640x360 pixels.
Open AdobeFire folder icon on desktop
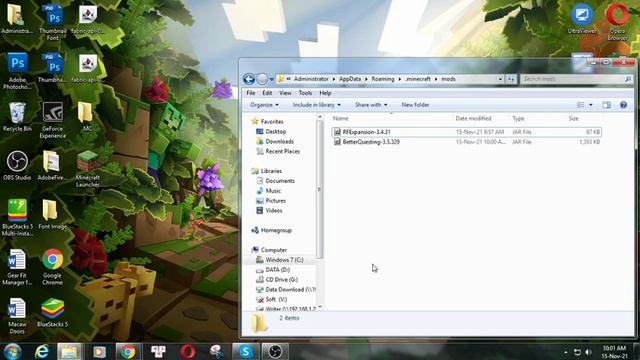[x=52, y=166]
